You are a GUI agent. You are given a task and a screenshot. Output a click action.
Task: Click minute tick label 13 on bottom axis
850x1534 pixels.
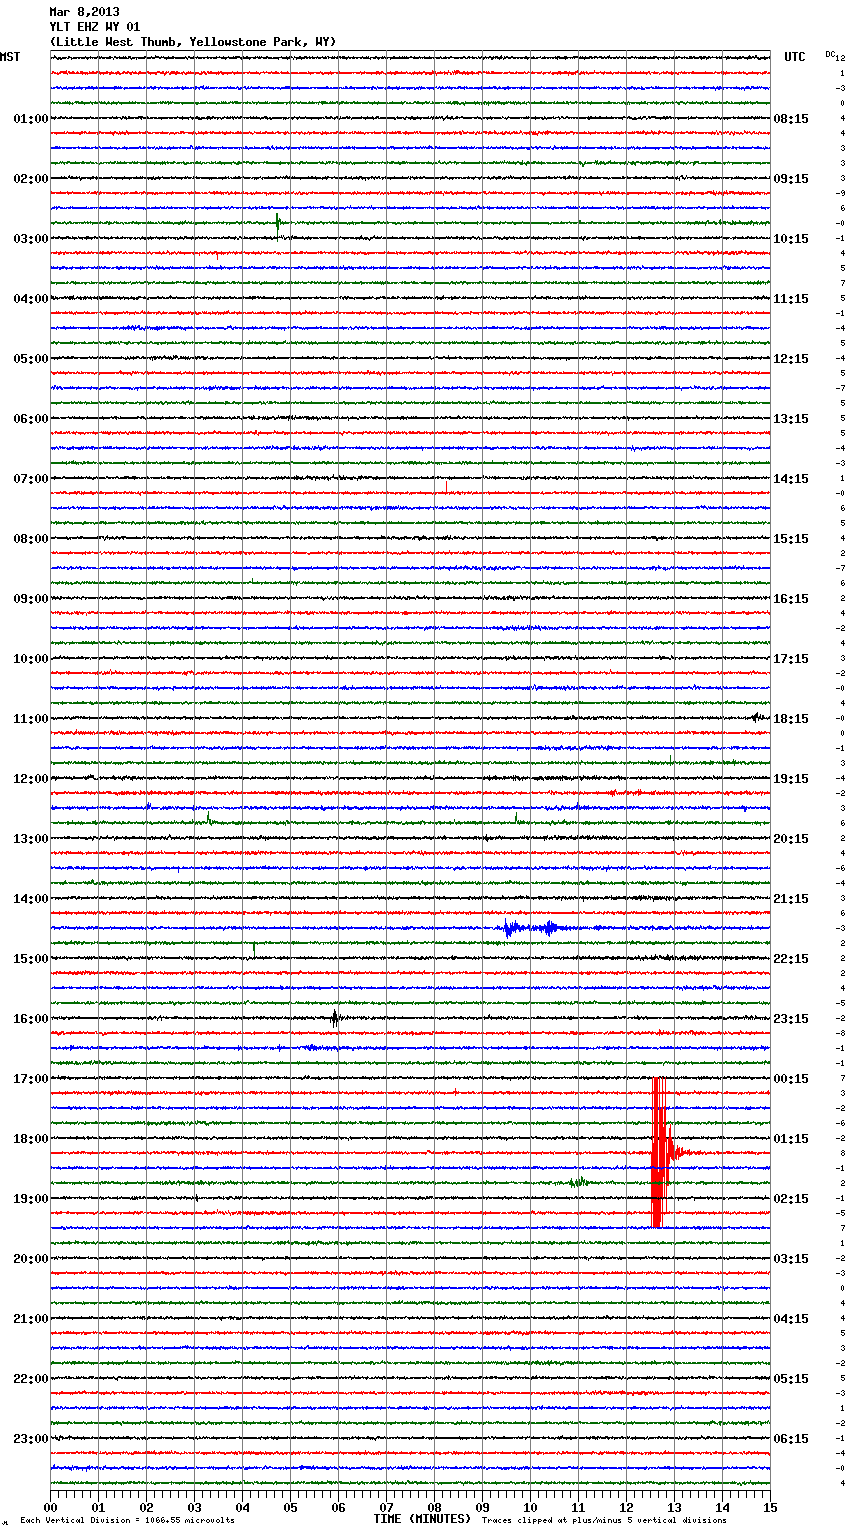(674, 1507)
